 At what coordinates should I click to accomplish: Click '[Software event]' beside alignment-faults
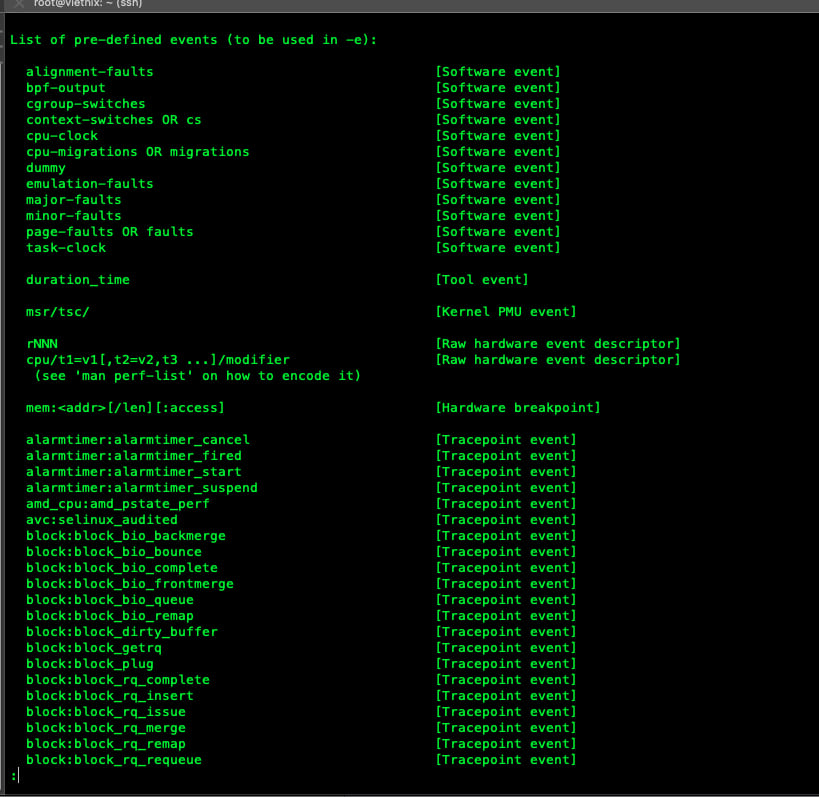pyautogui.click(x=498, y=72)
